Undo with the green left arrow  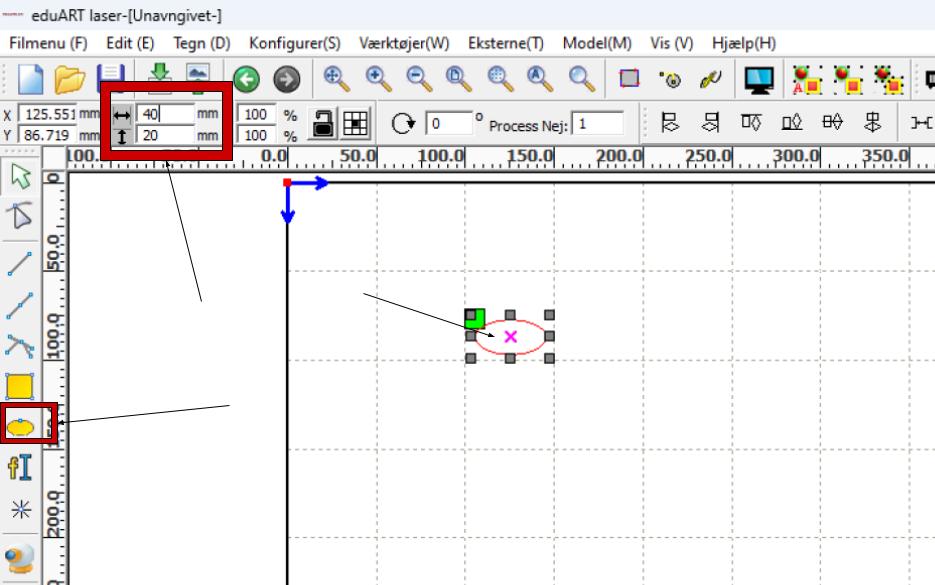coord(246,79)
